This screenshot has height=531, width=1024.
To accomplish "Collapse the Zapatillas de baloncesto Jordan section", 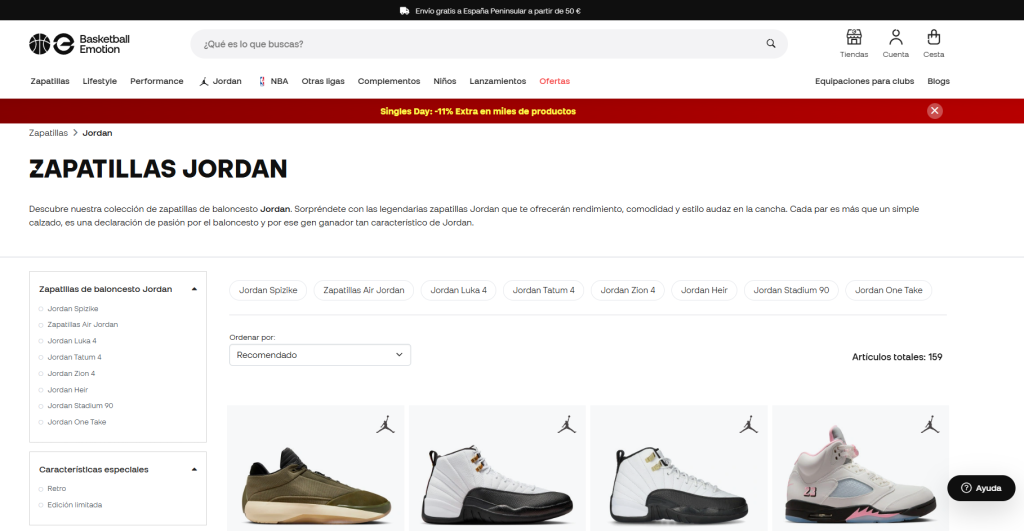I will (194, 289).
